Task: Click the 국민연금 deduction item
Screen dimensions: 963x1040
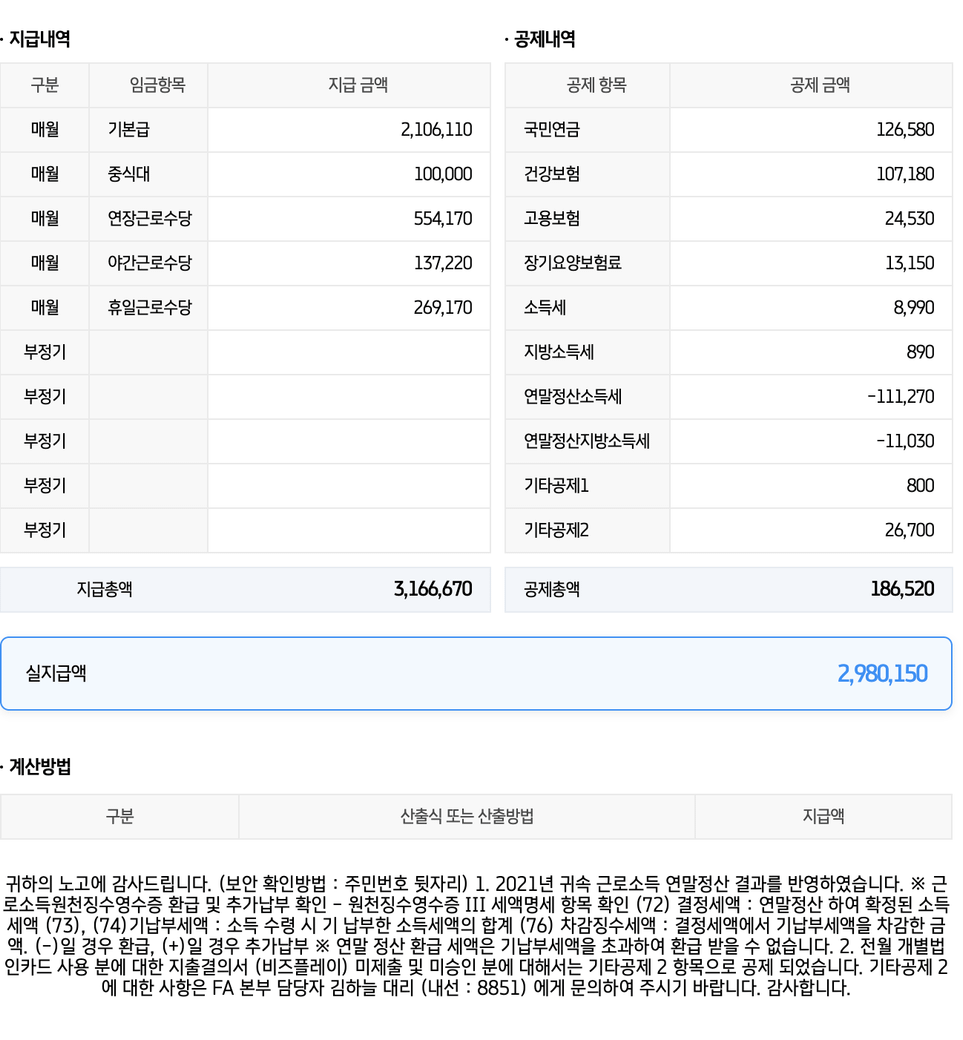Action: pyautogui.click(x=551, y=130)
